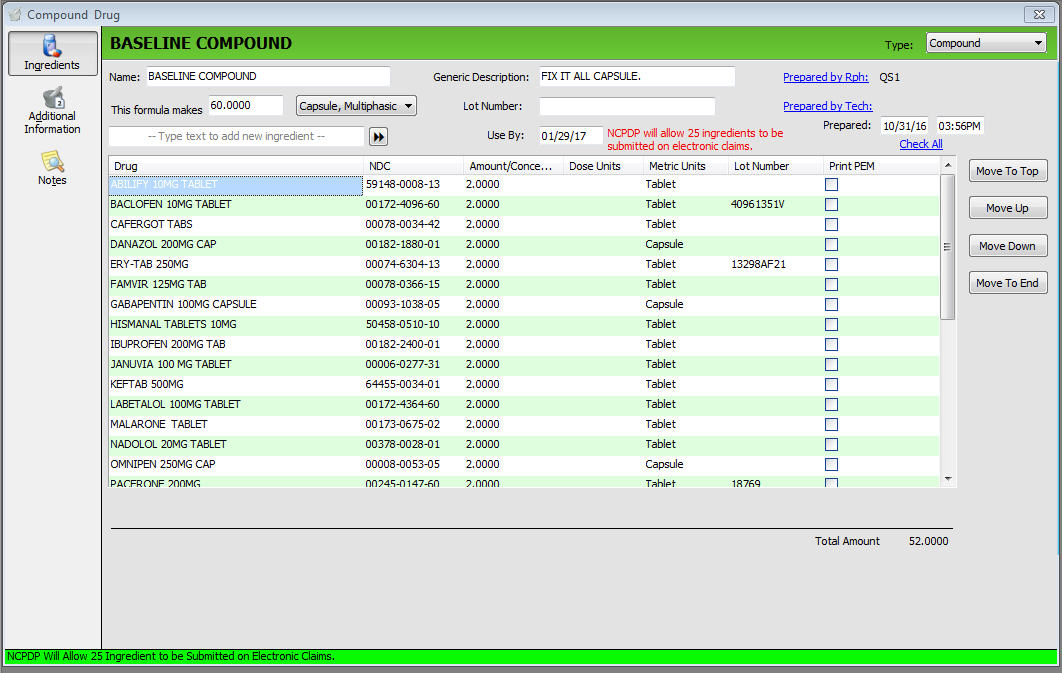Click the Use By date field

point(571,135)
